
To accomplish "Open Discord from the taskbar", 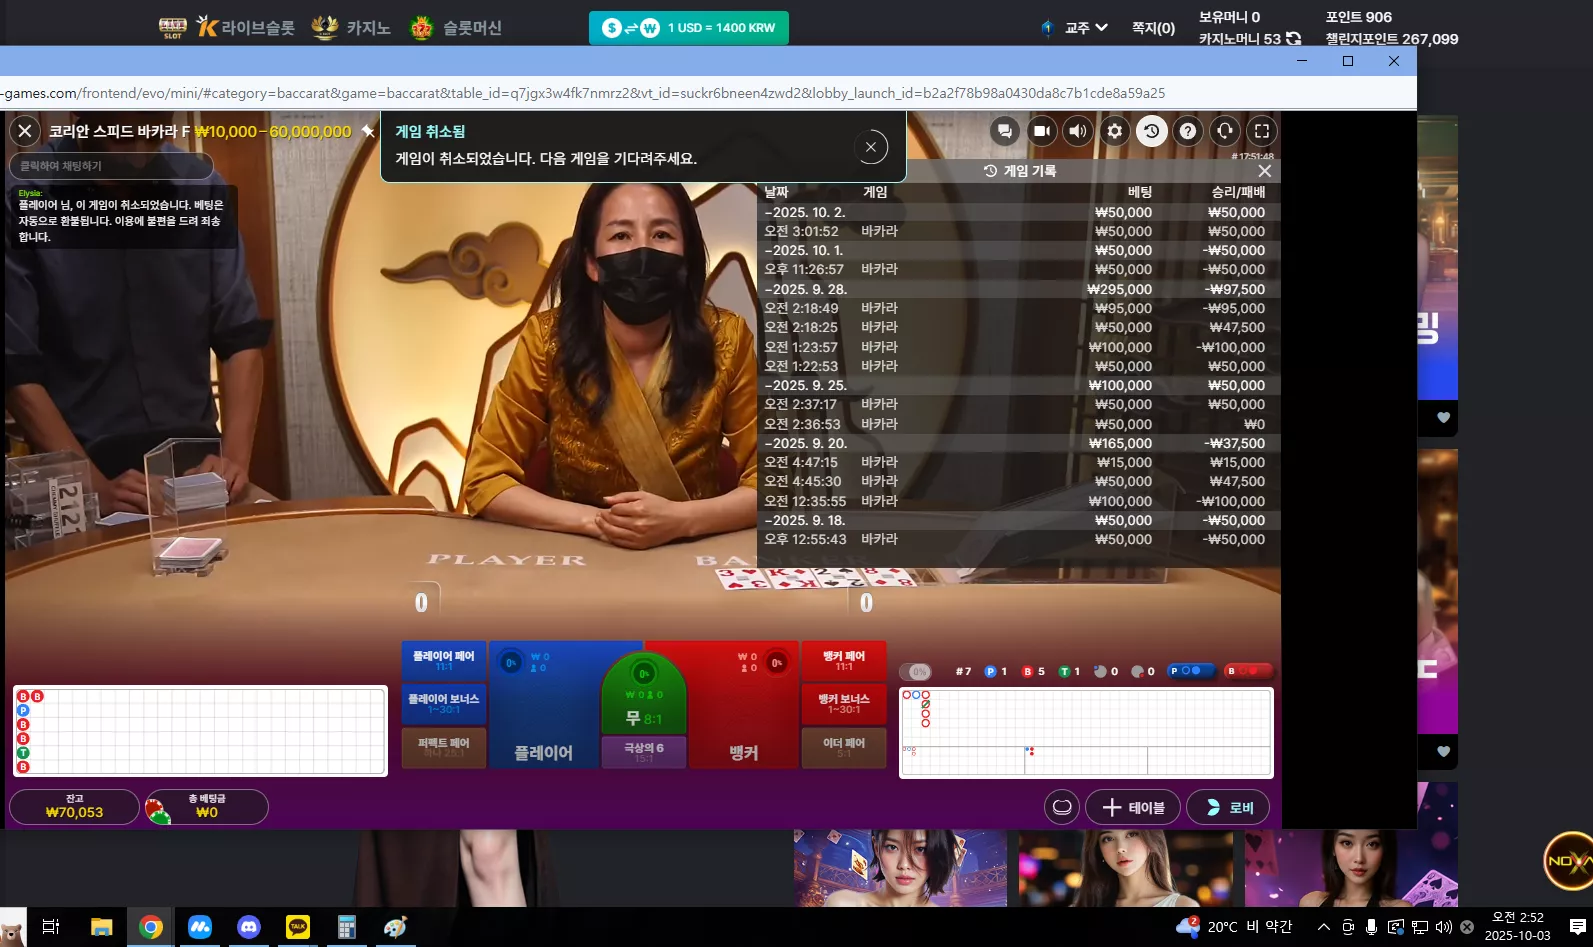I will [x=249, y=927].
